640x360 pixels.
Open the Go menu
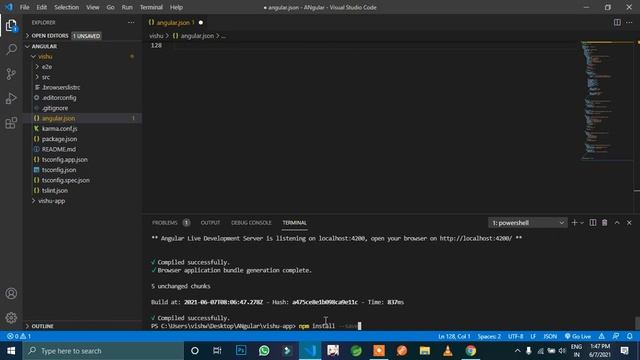click(x=111, y=7)
